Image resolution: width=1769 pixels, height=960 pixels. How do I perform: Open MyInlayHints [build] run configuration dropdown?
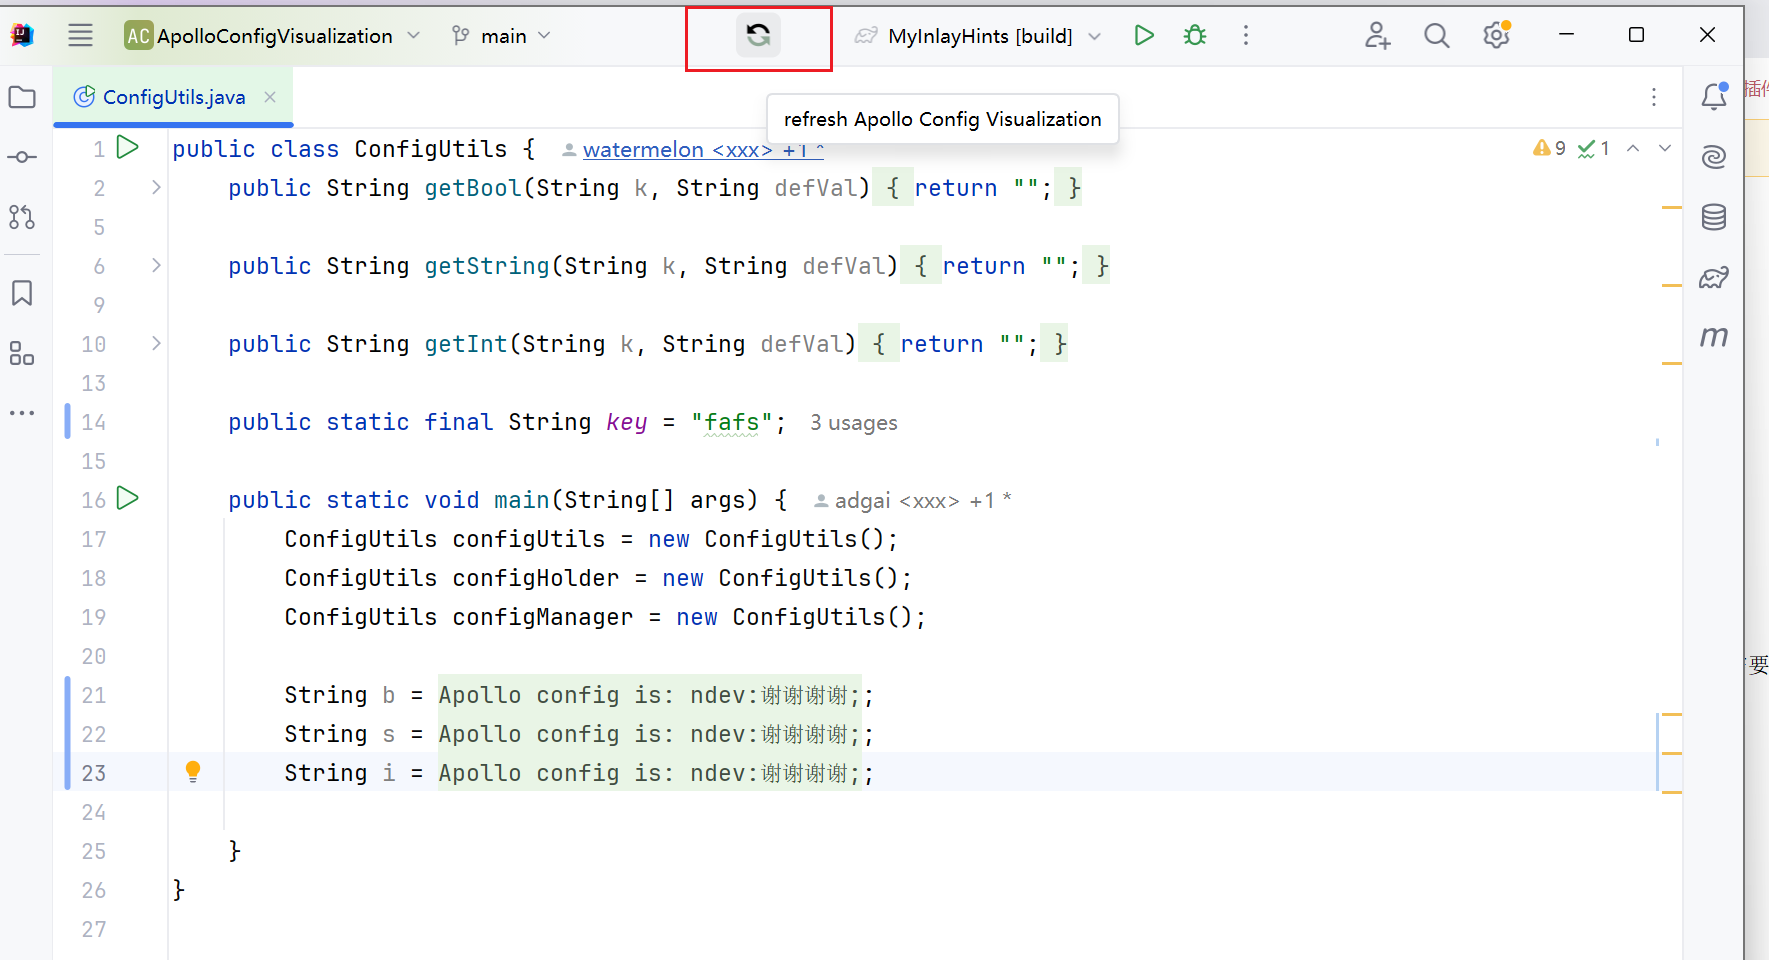[978, 36]
